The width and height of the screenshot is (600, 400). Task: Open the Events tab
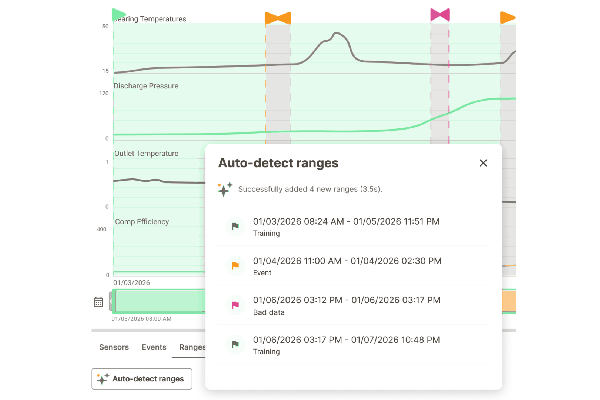click(x=154, y=348)
